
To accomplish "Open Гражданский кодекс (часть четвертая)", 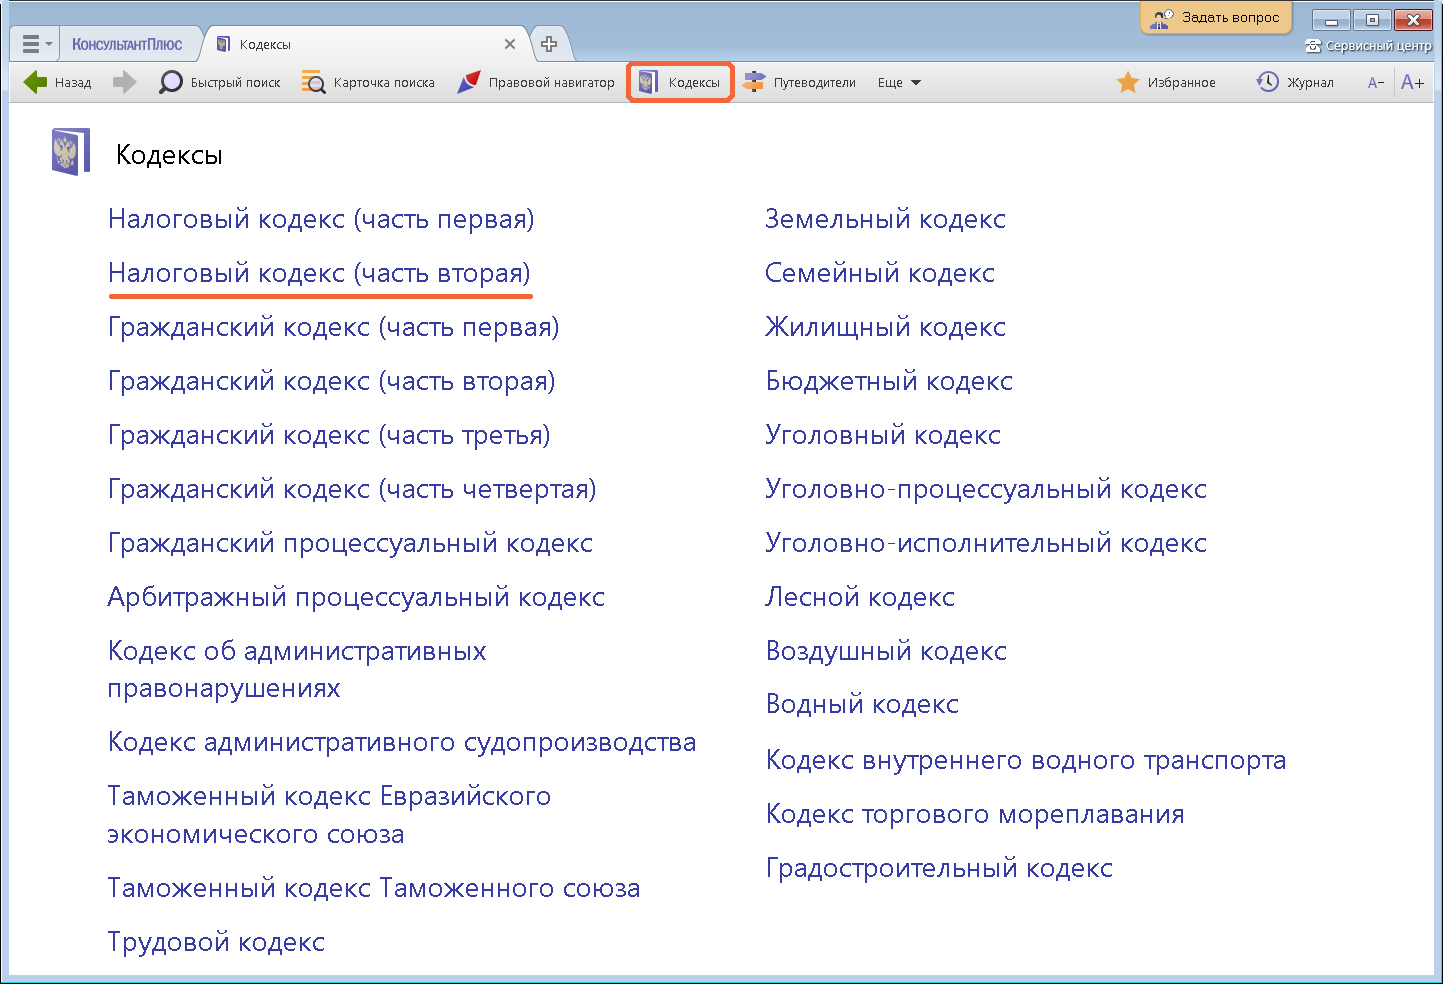I will tap(352, 489).
